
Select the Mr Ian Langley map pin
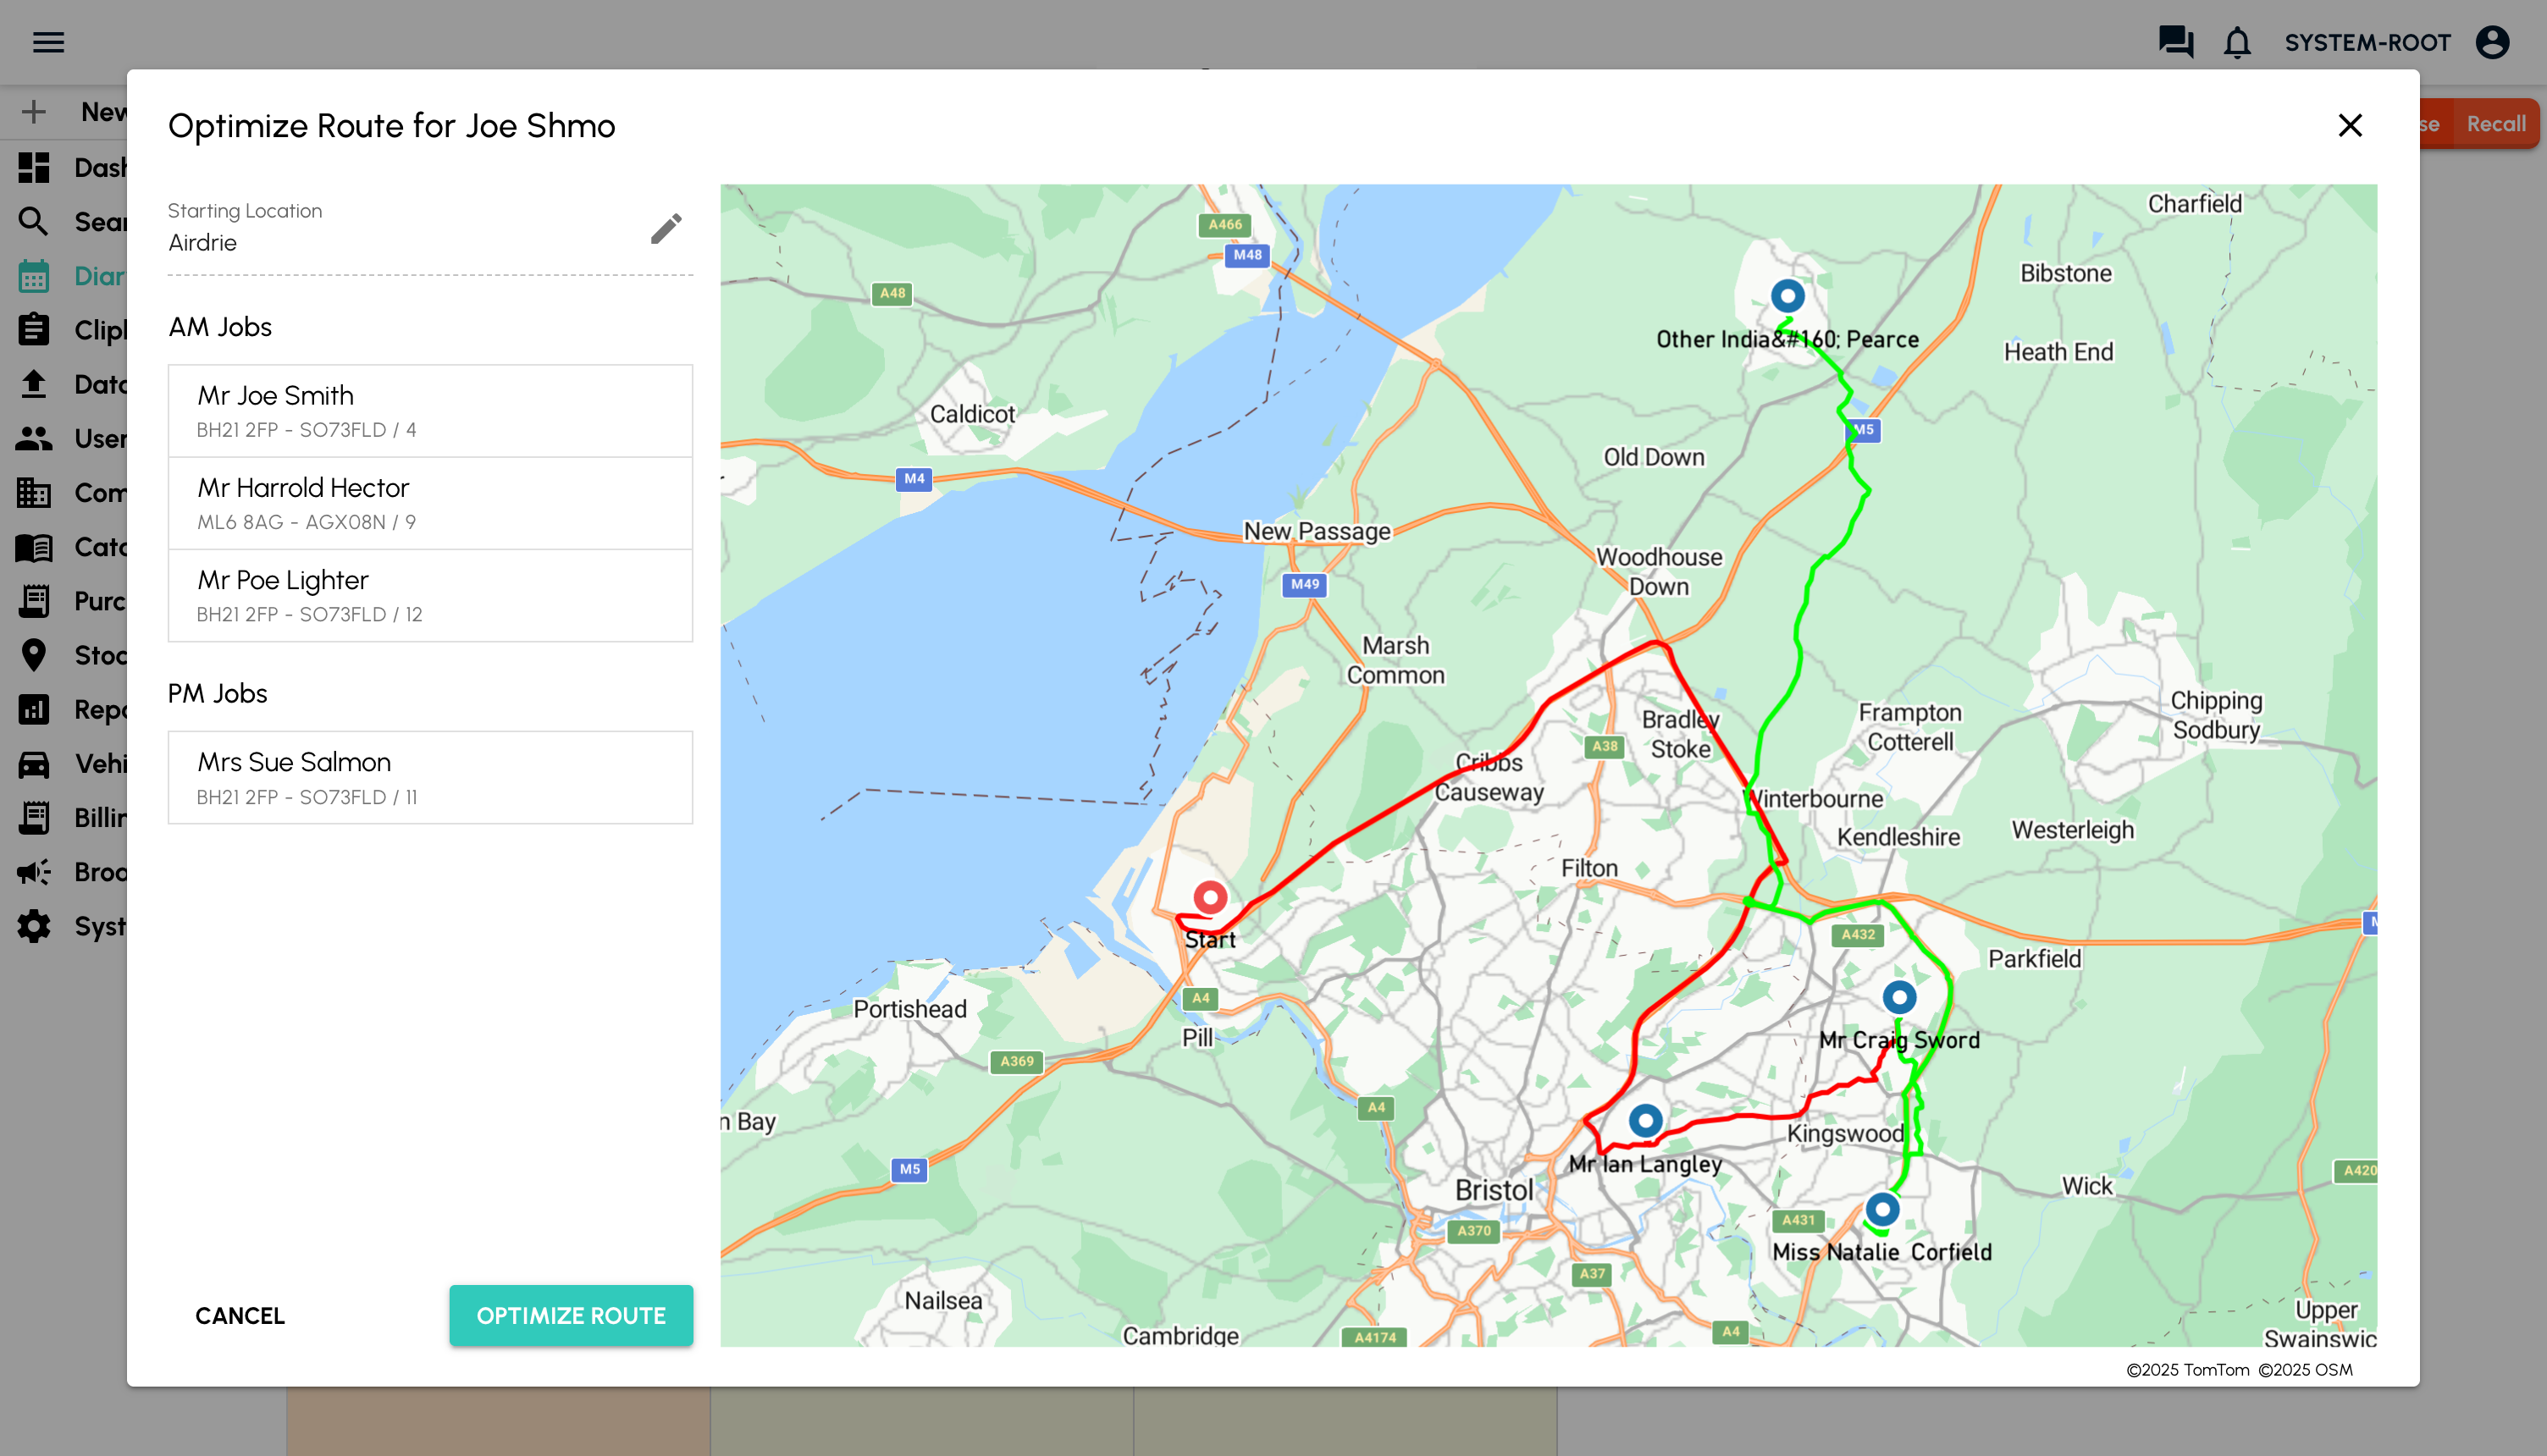(x=1645, y=1120)
